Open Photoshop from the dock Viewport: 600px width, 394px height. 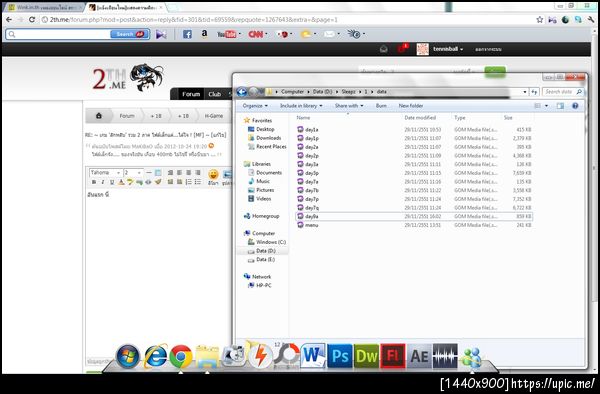(x=340, y=356)
